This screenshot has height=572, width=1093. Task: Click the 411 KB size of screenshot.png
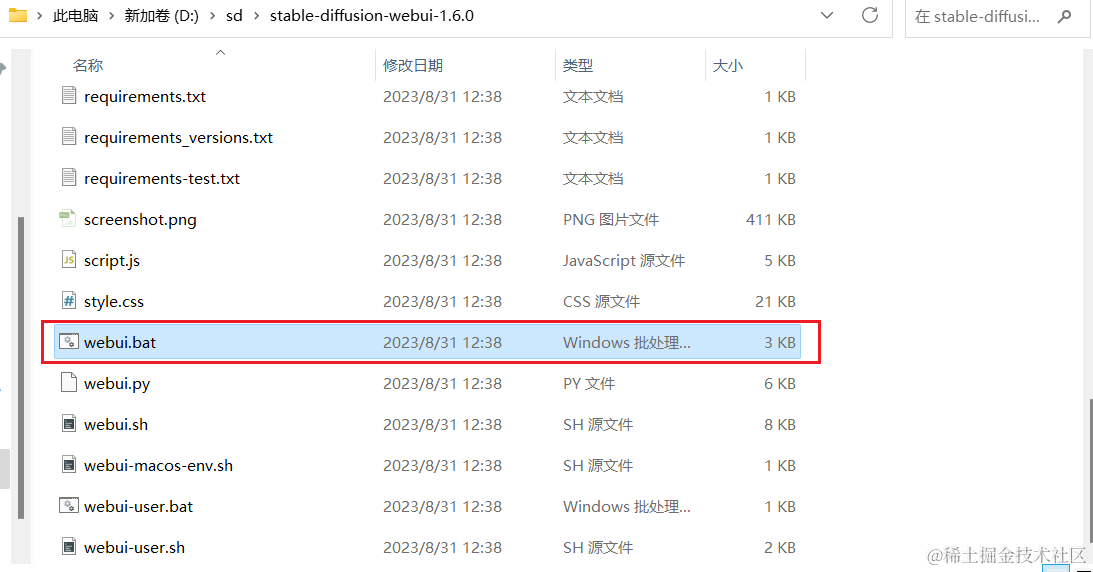coord(770,219)
